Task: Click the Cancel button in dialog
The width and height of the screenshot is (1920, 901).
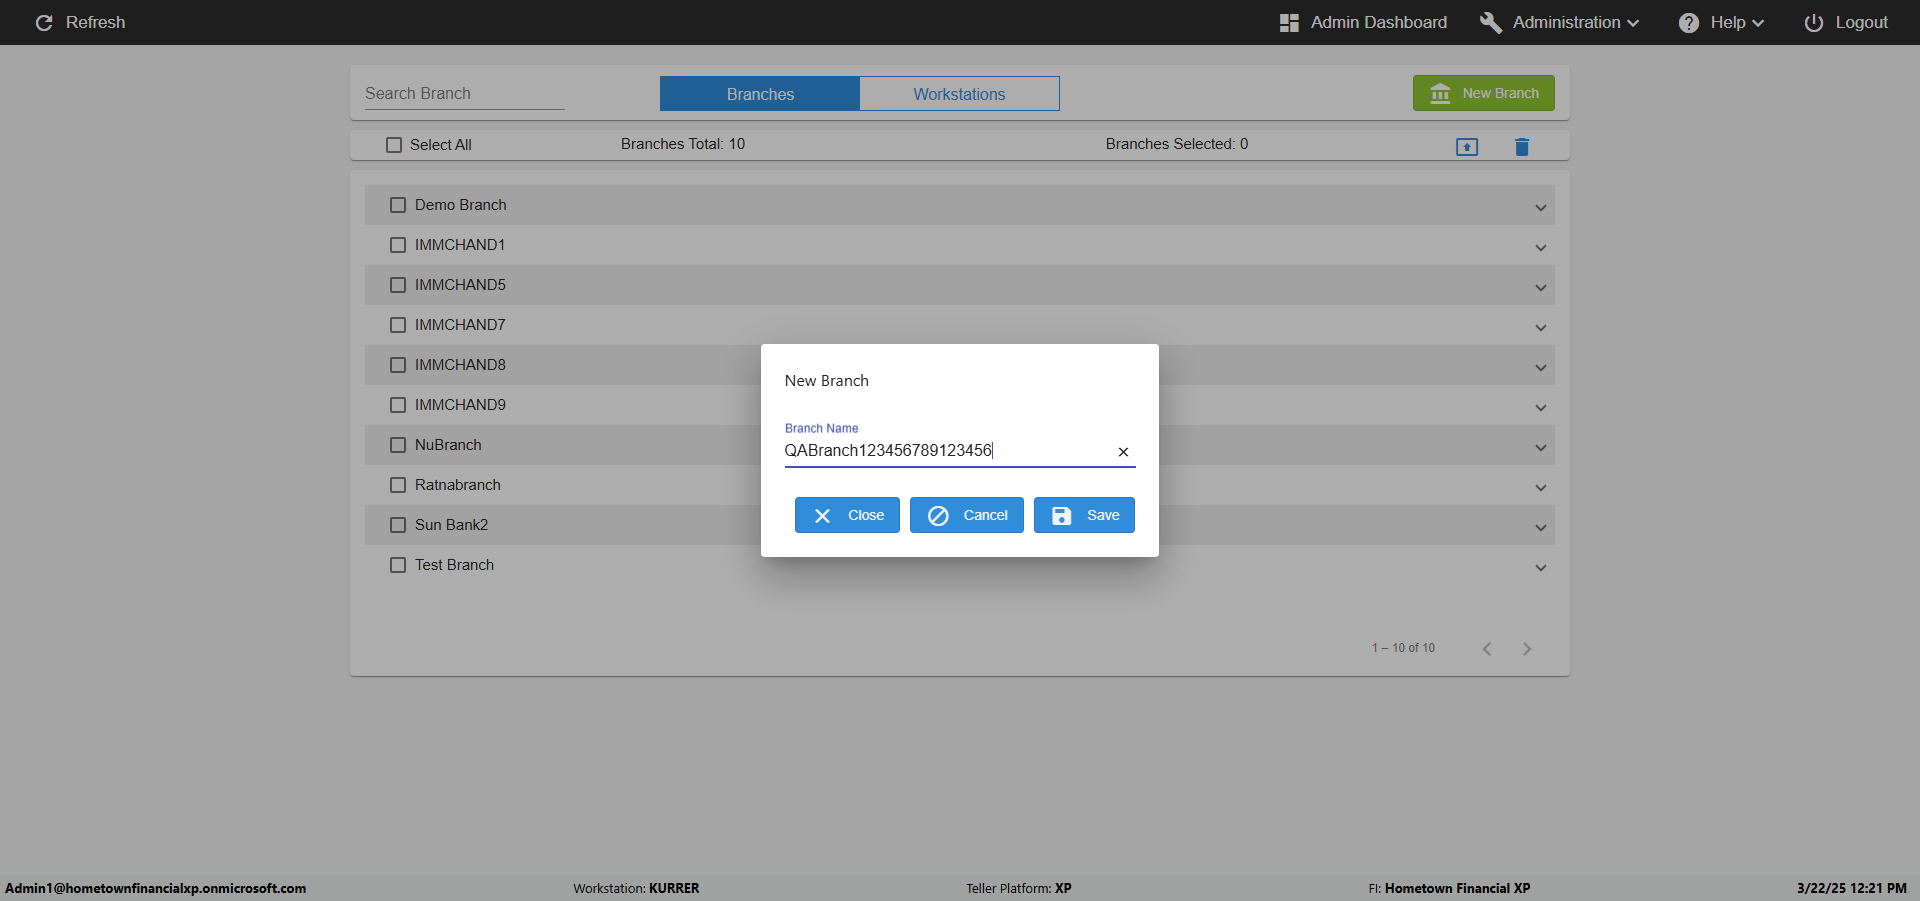Action: point(967,515)
